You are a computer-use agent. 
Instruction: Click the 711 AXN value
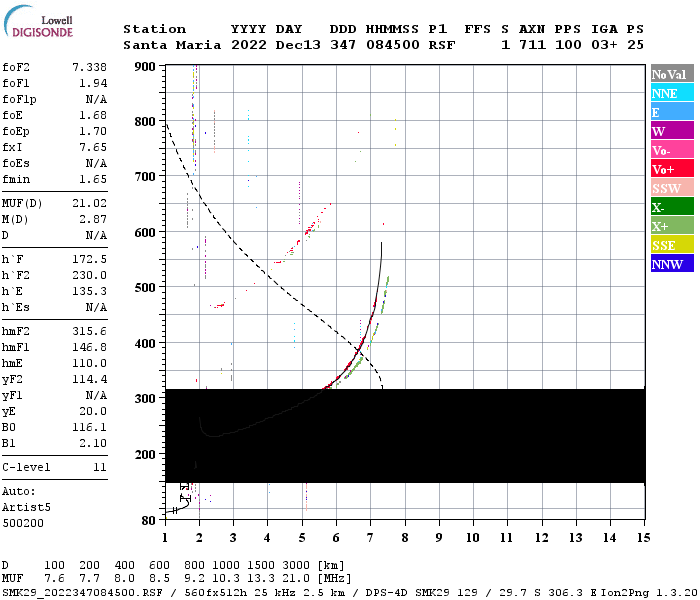(x=532, y=45)
